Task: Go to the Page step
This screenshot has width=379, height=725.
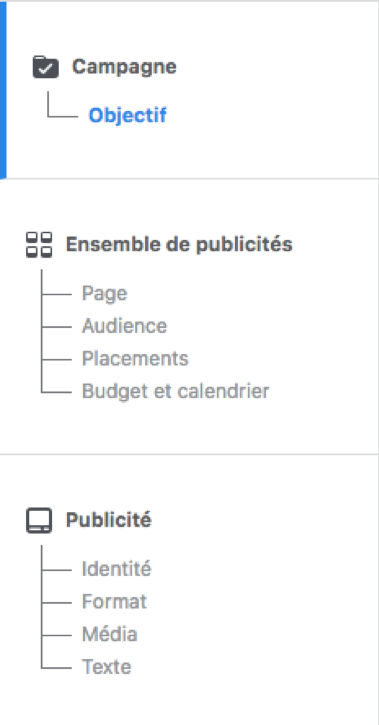Action: coord(104,294)
